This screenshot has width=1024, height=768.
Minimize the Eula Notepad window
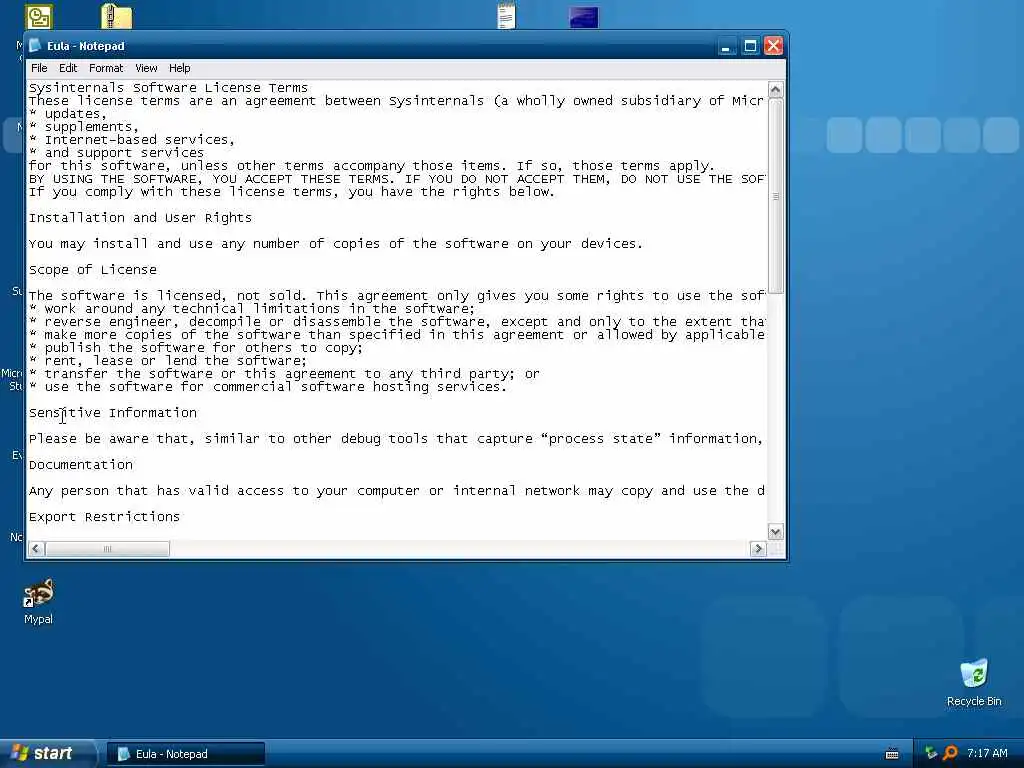click(726, 46)
